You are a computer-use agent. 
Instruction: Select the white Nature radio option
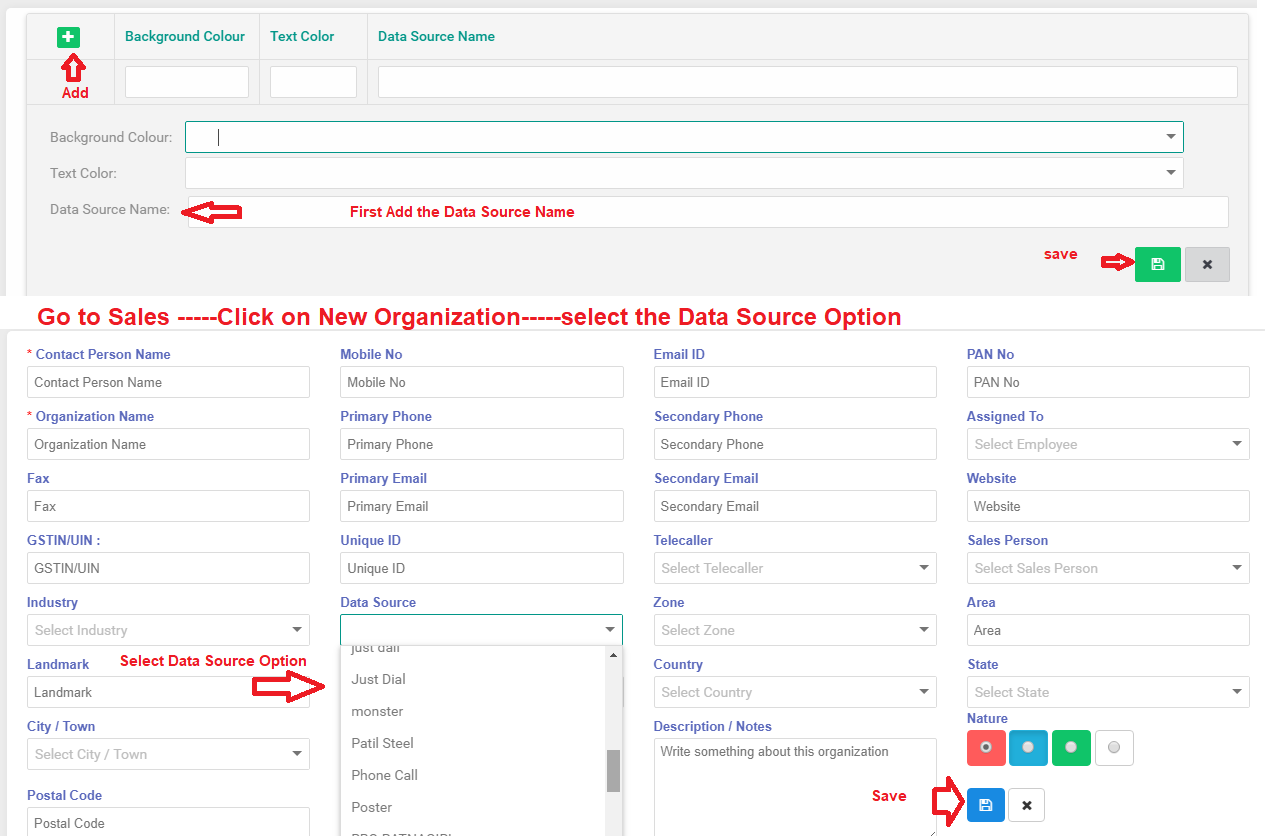tap(1114, 747)
